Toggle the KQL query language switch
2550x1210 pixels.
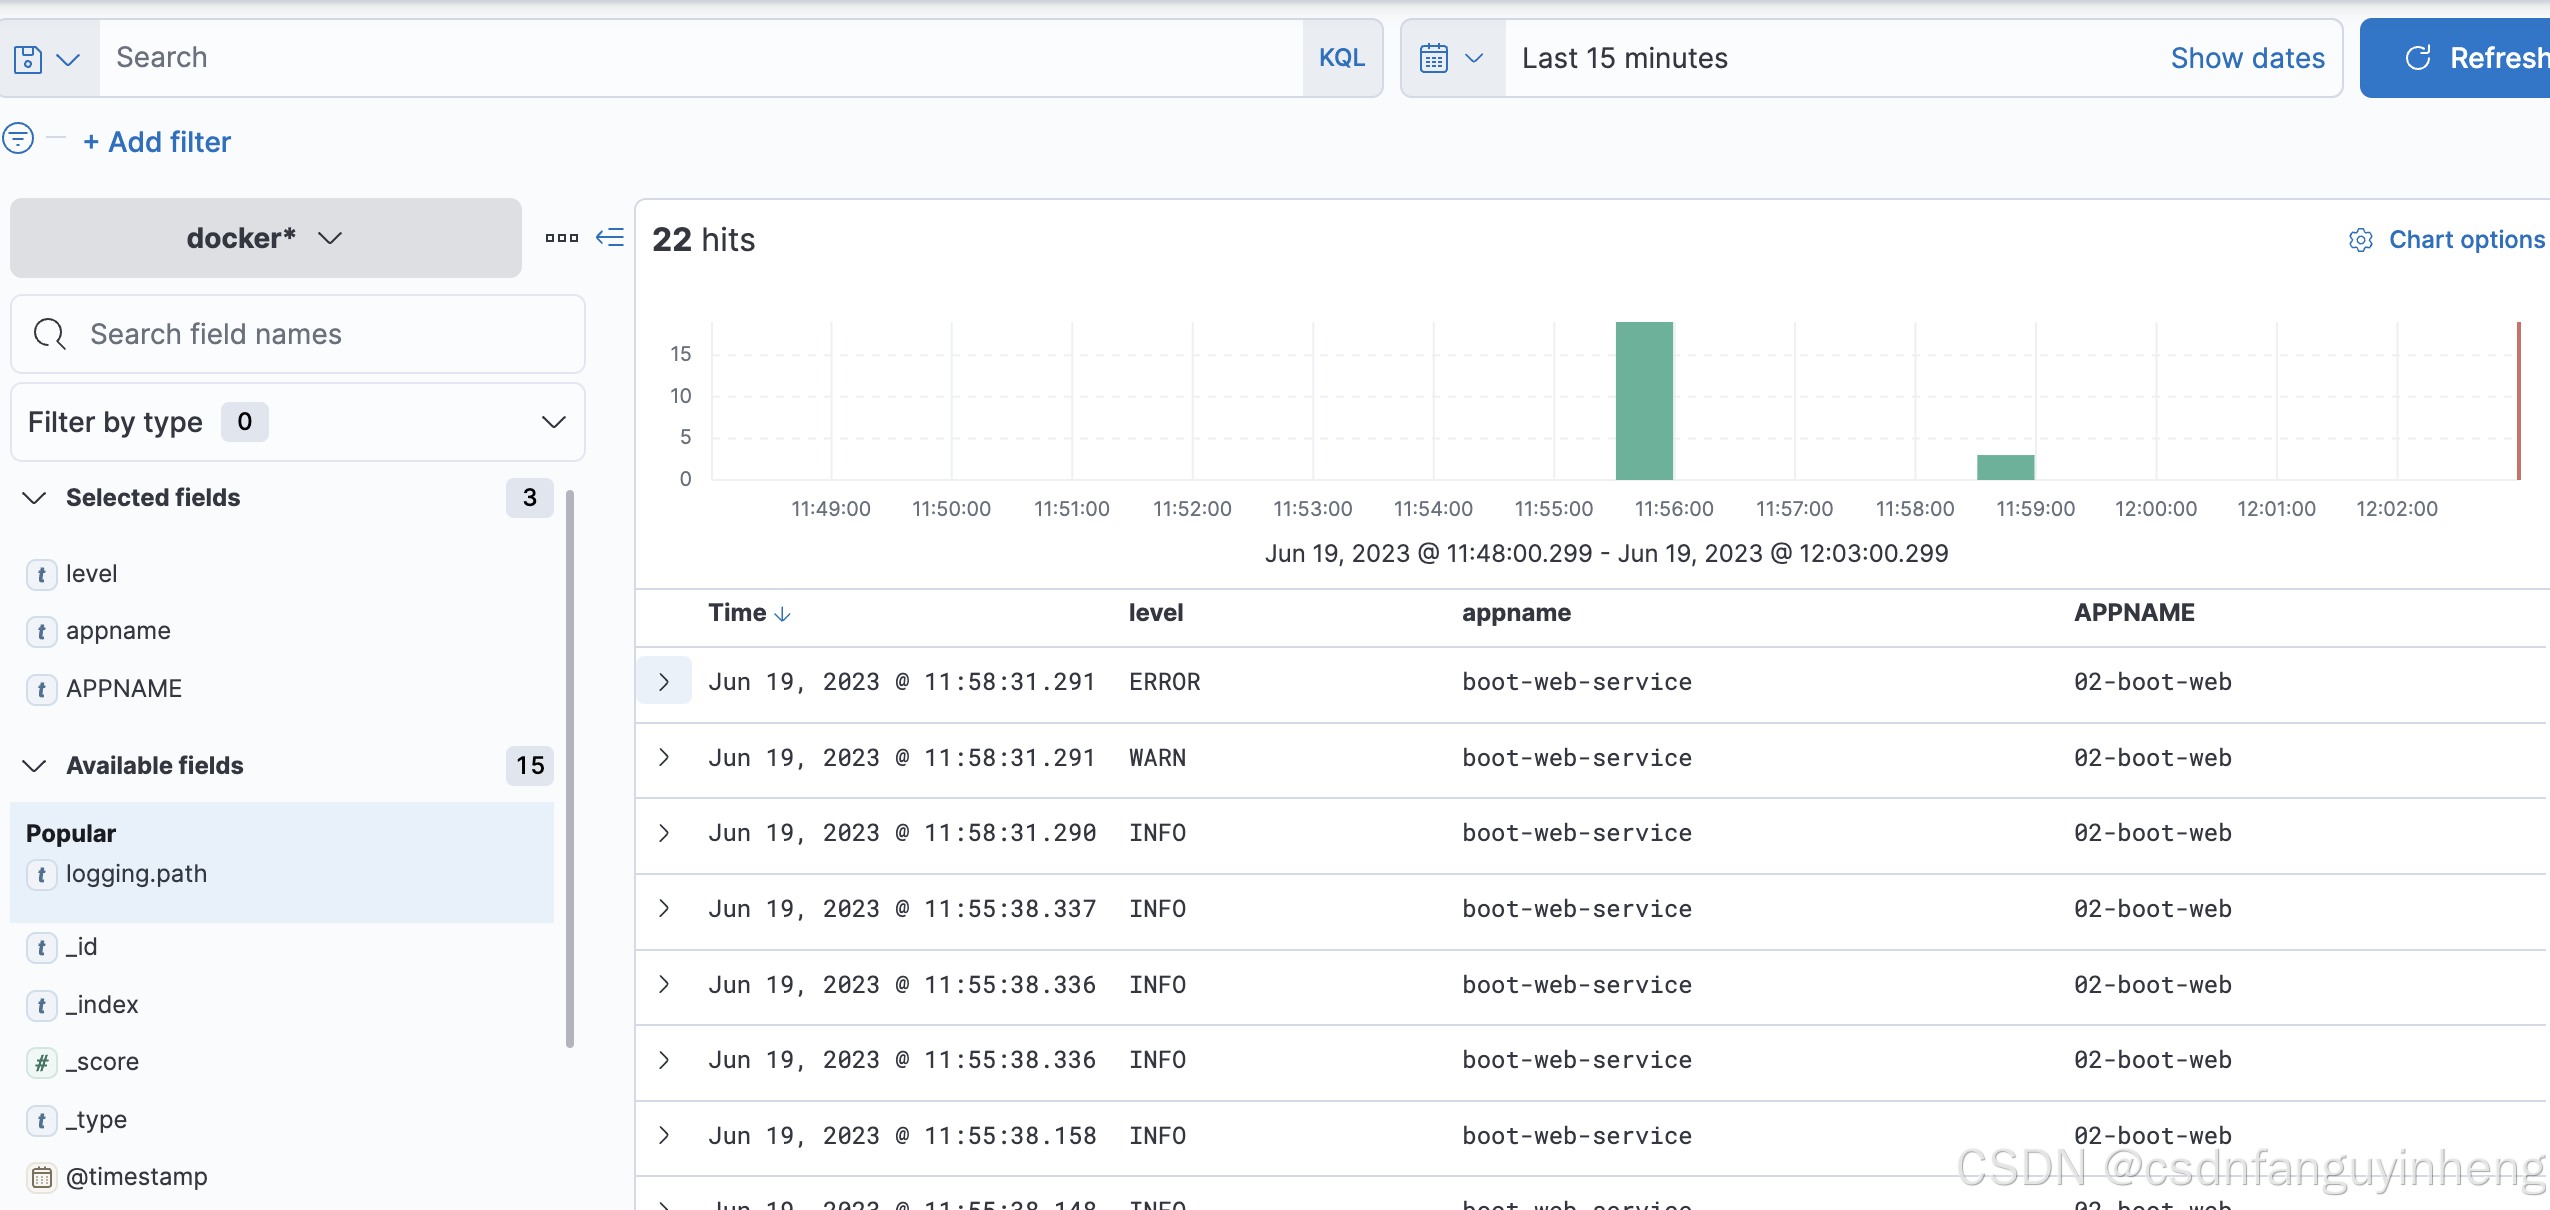(1341, 58)
